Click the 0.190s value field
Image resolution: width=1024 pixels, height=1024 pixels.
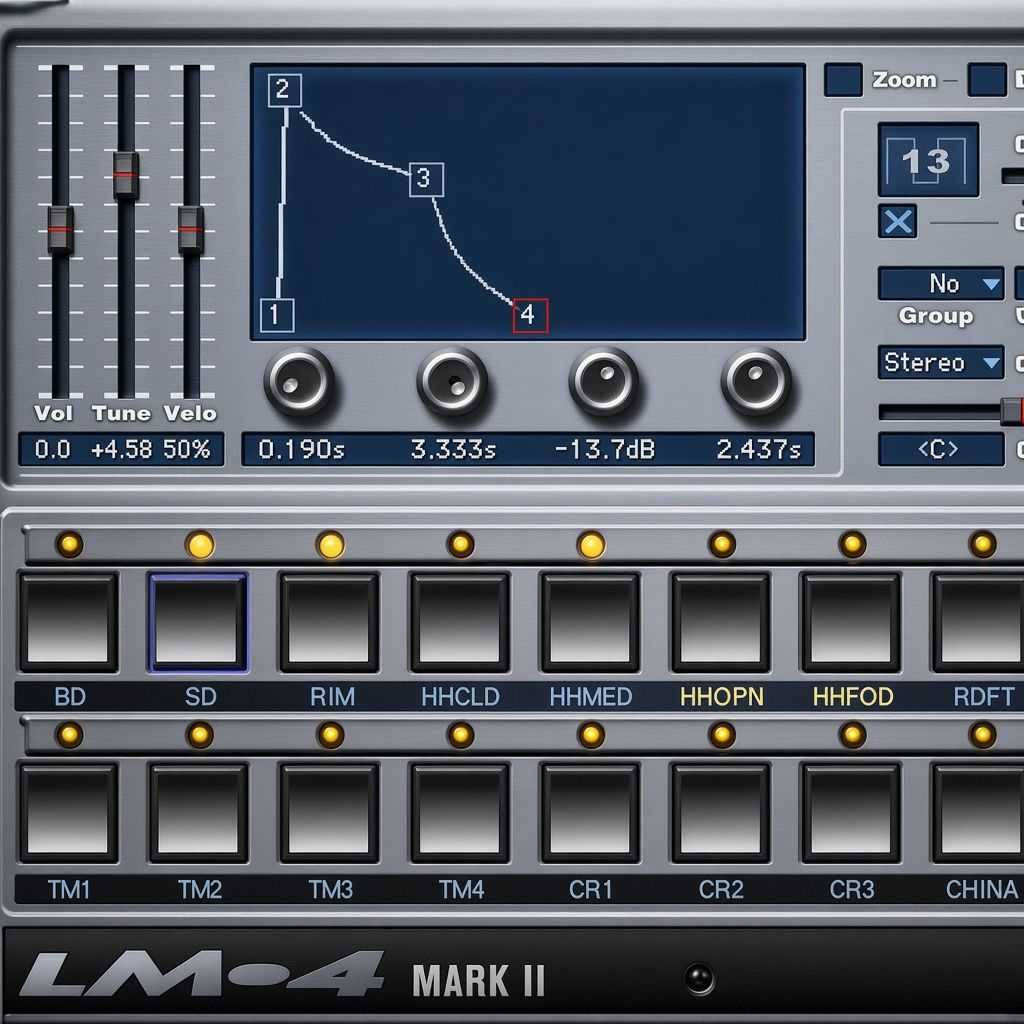(301, 449)
